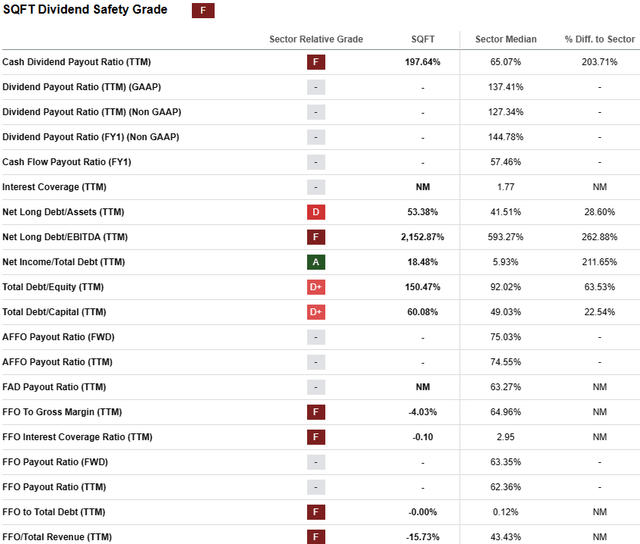Click the sector median value 65.07%
Viewport: 640px width, 544px height.
pyautogui.click(x=506, y=62)
